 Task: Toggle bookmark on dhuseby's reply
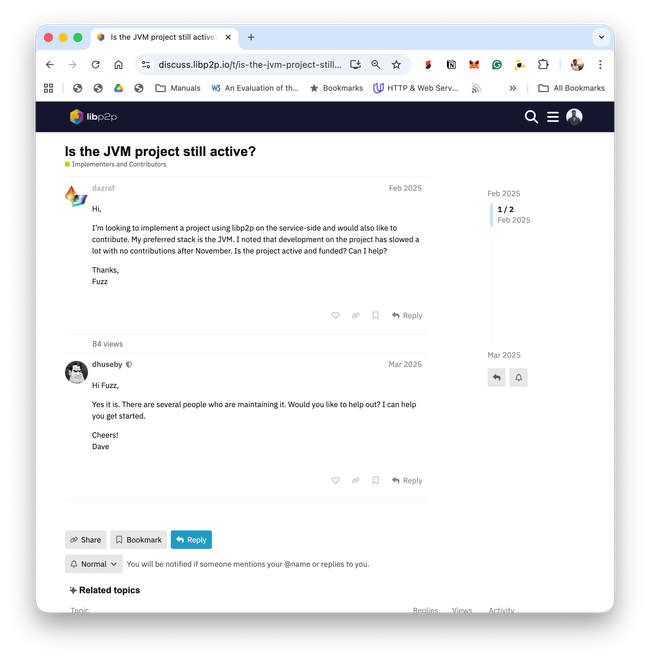click(x=376, y=480)
